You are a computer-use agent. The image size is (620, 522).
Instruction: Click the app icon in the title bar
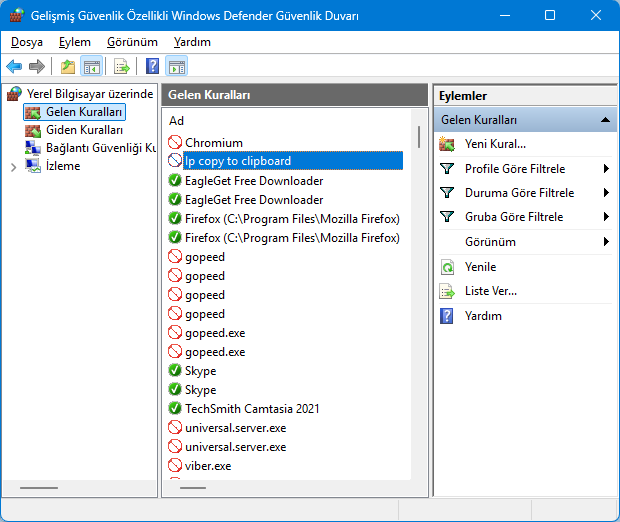[17, 15]
